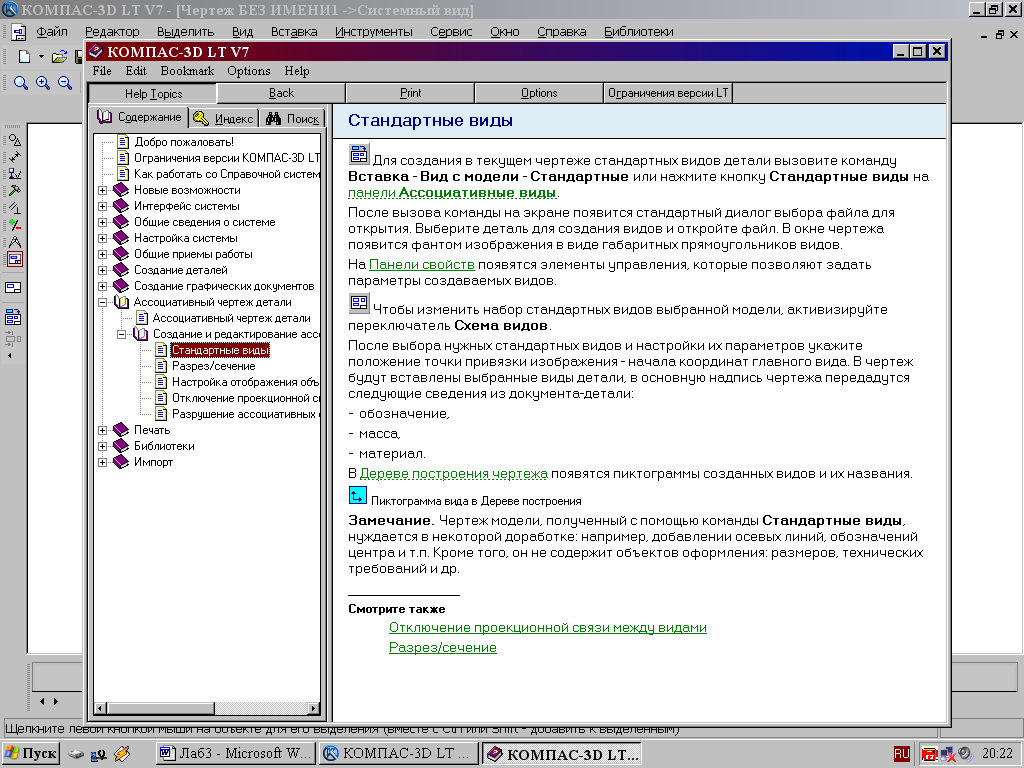Switch to КОМПАС-3D LT main window taskbar button

pyautogui.click(x=398, y=754)
